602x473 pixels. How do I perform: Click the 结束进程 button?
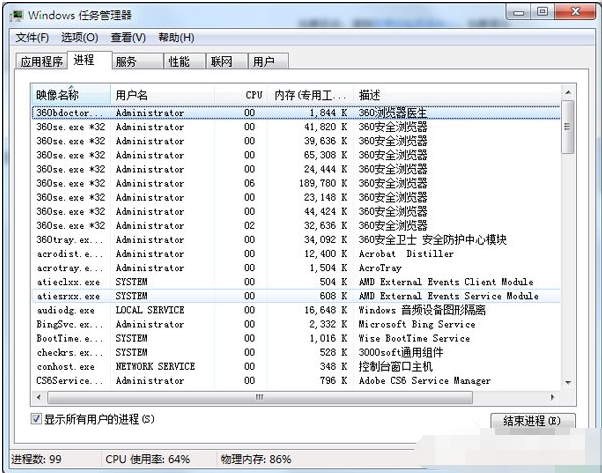(533, 420)
